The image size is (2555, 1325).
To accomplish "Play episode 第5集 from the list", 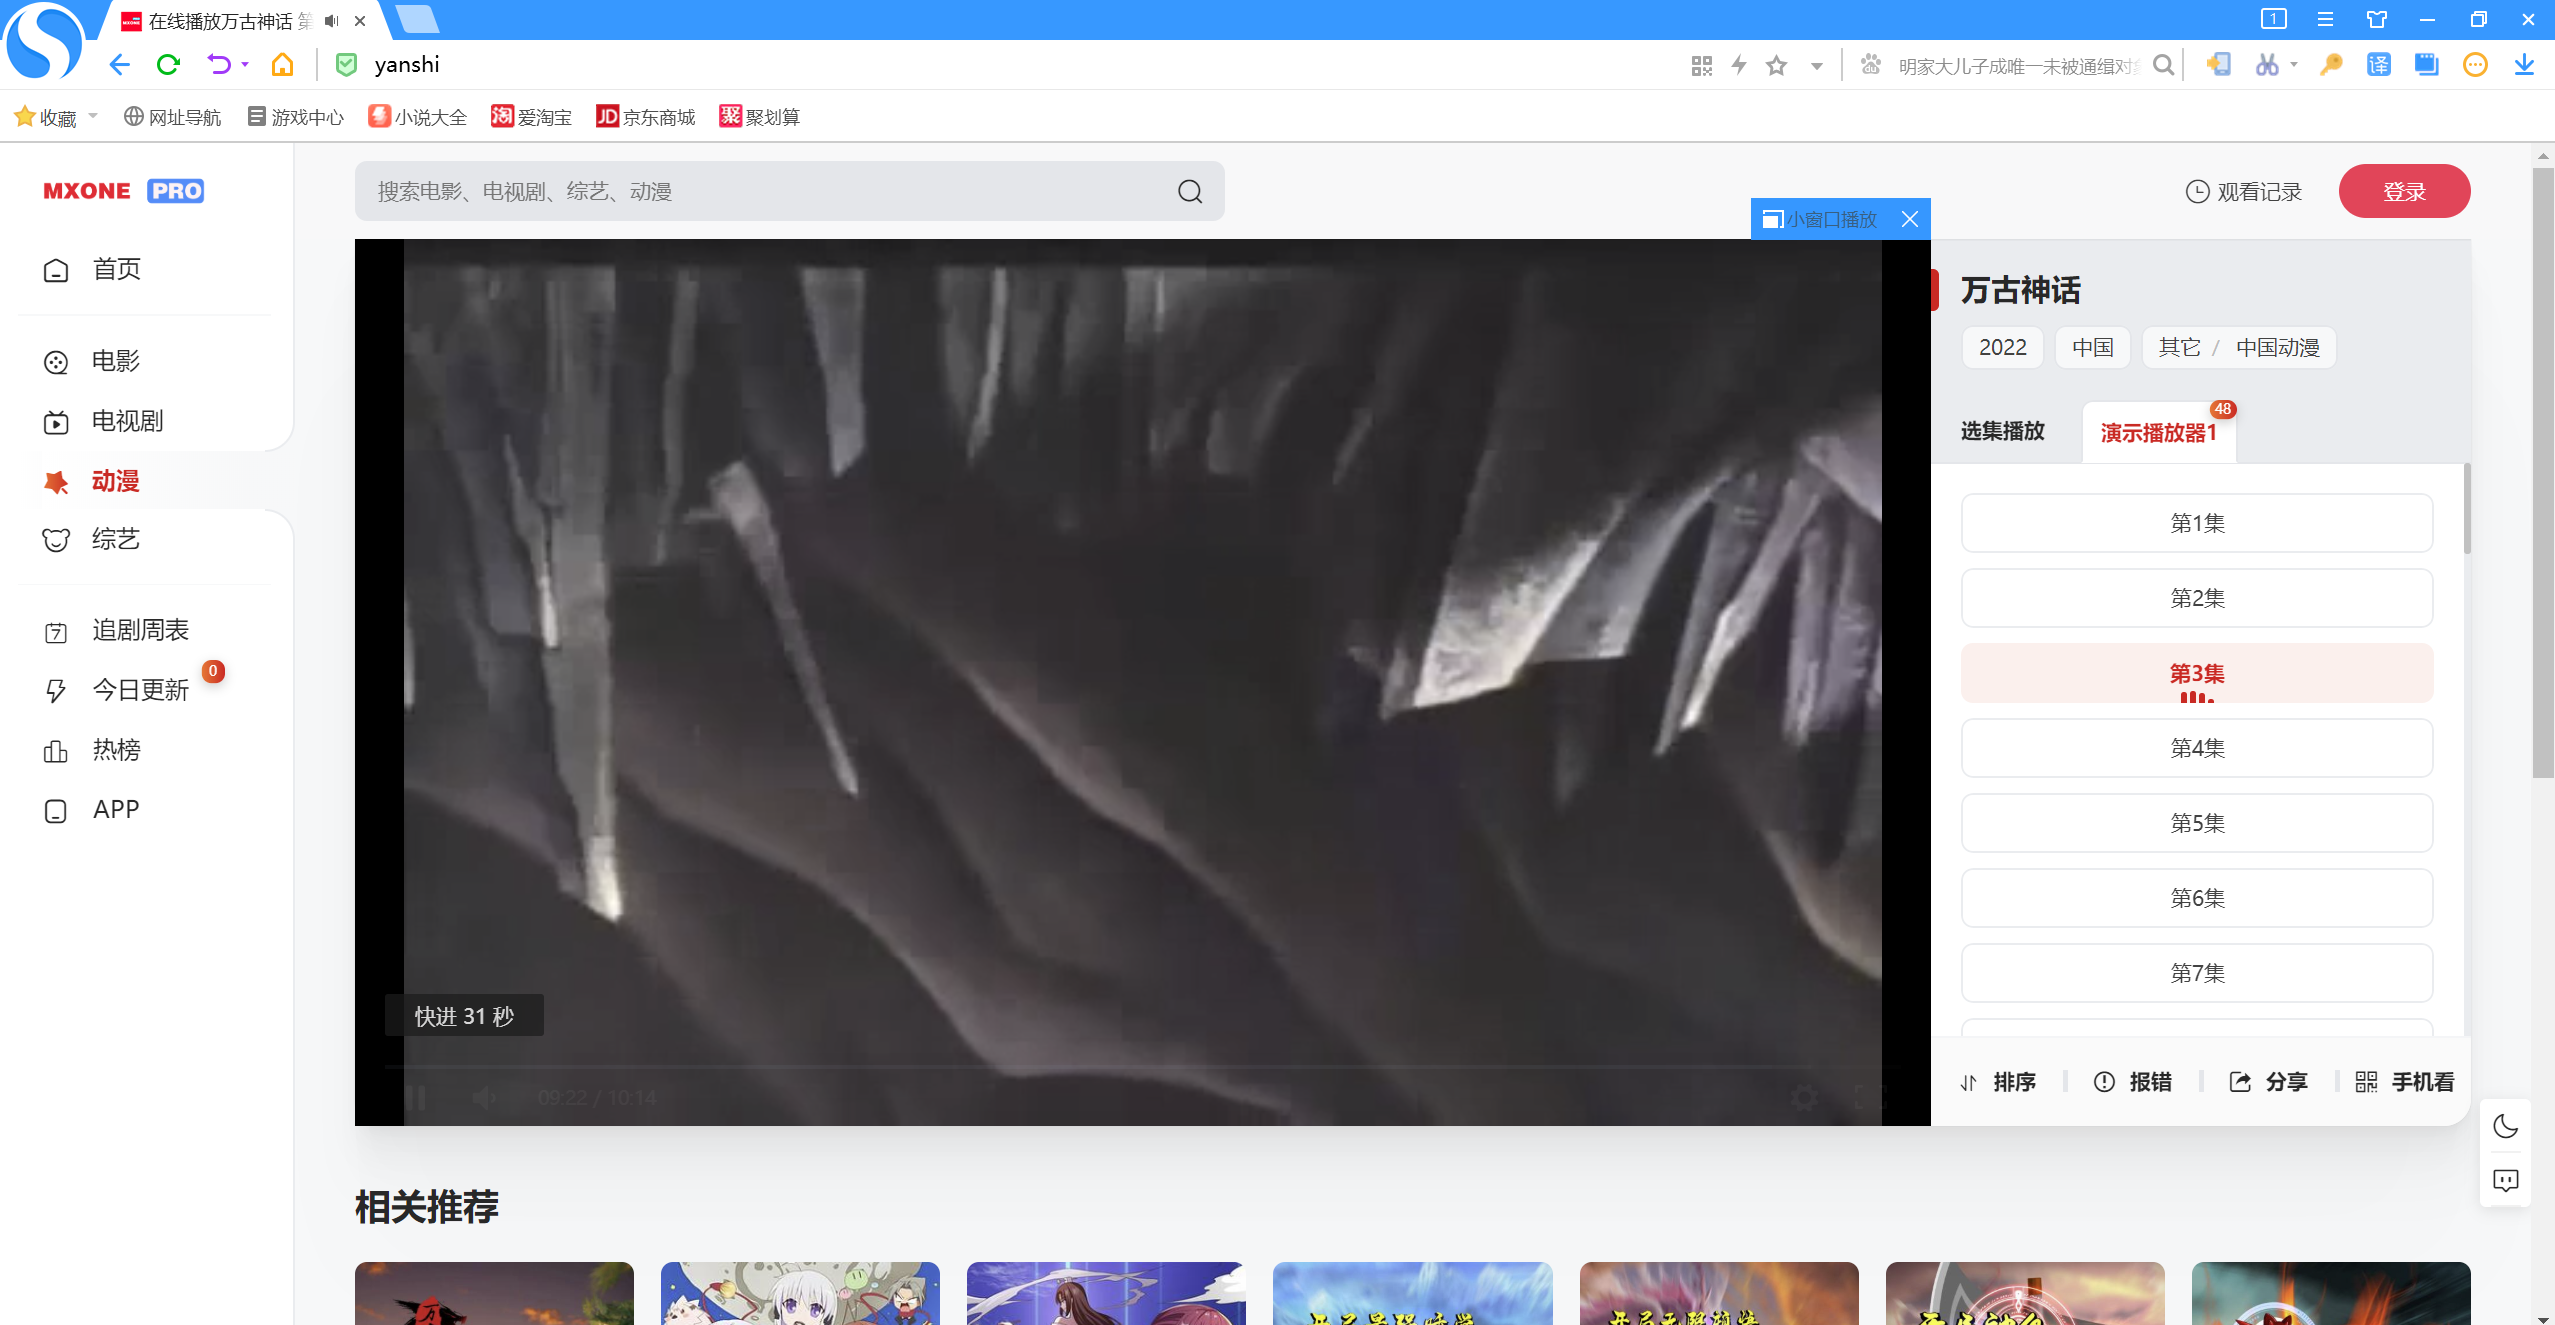I will (x=2196, y=823).
